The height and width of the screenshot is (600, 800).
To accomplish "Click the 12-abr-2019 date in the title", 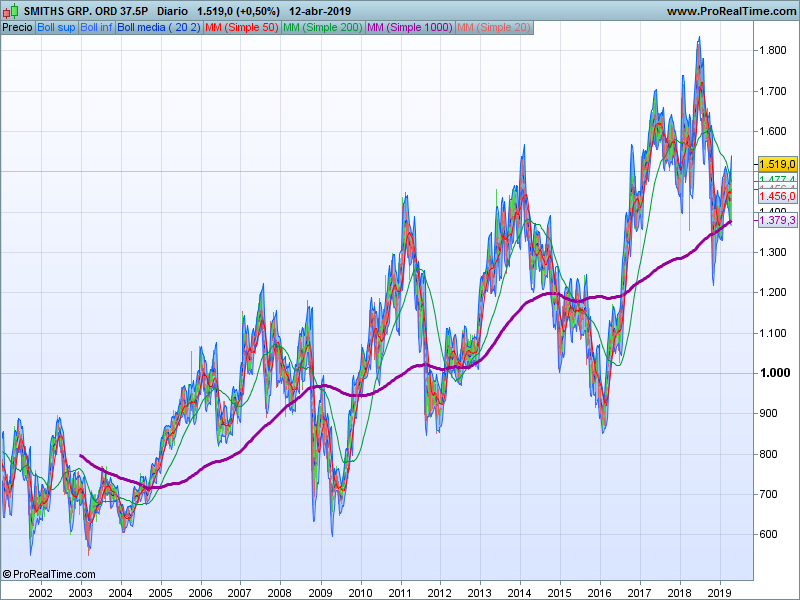I will [320, 11].
